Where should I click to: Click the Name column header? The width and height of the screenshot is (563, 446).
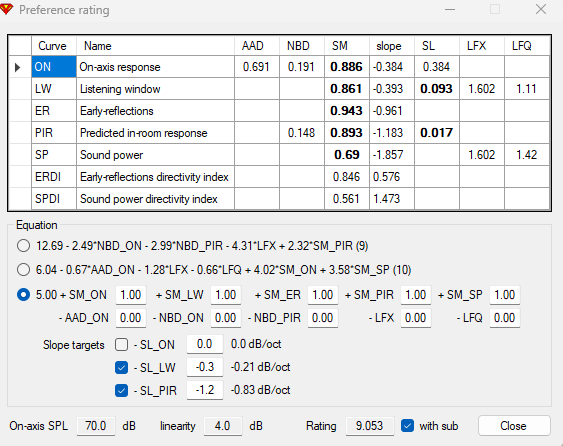pyautogui.click(x=155, y=46)
